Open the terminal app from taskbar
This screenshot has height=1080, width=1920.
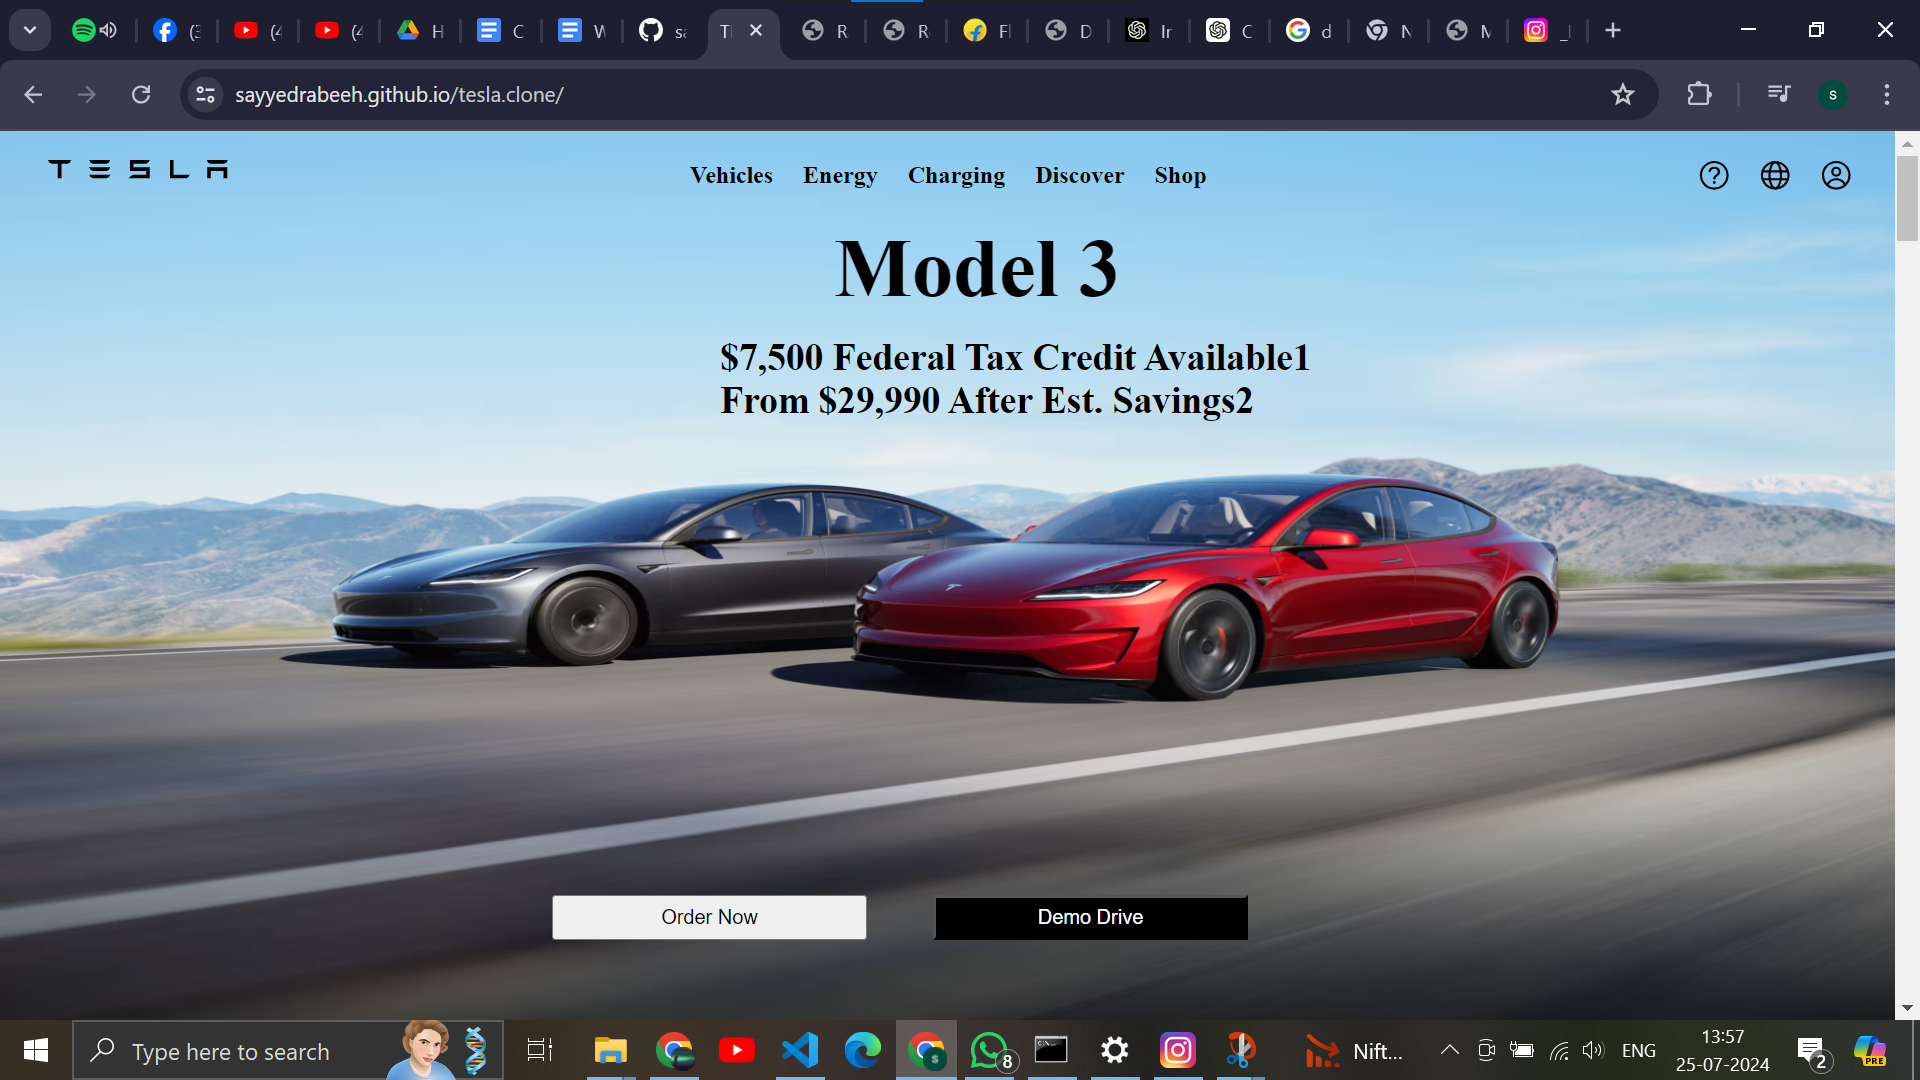1051,1050
